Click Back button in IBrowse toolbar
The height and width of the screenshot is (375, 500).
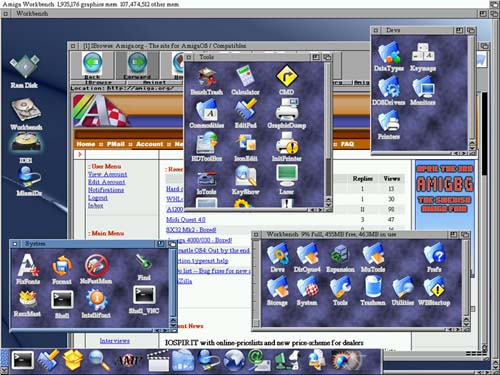[92, 66]
